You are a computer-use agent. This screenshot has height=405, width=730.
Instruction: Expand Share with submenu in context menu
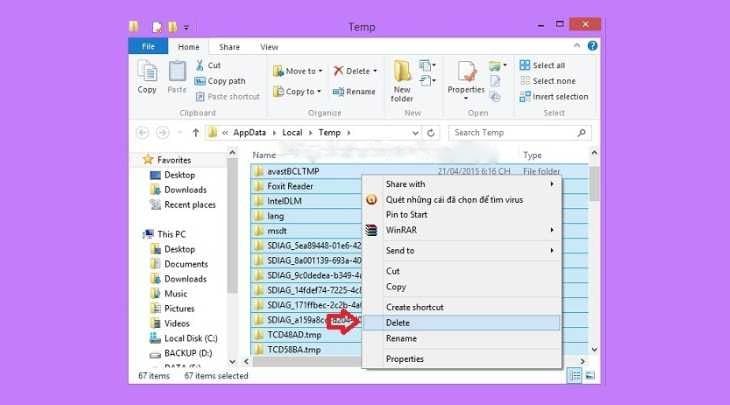point(462,184)
